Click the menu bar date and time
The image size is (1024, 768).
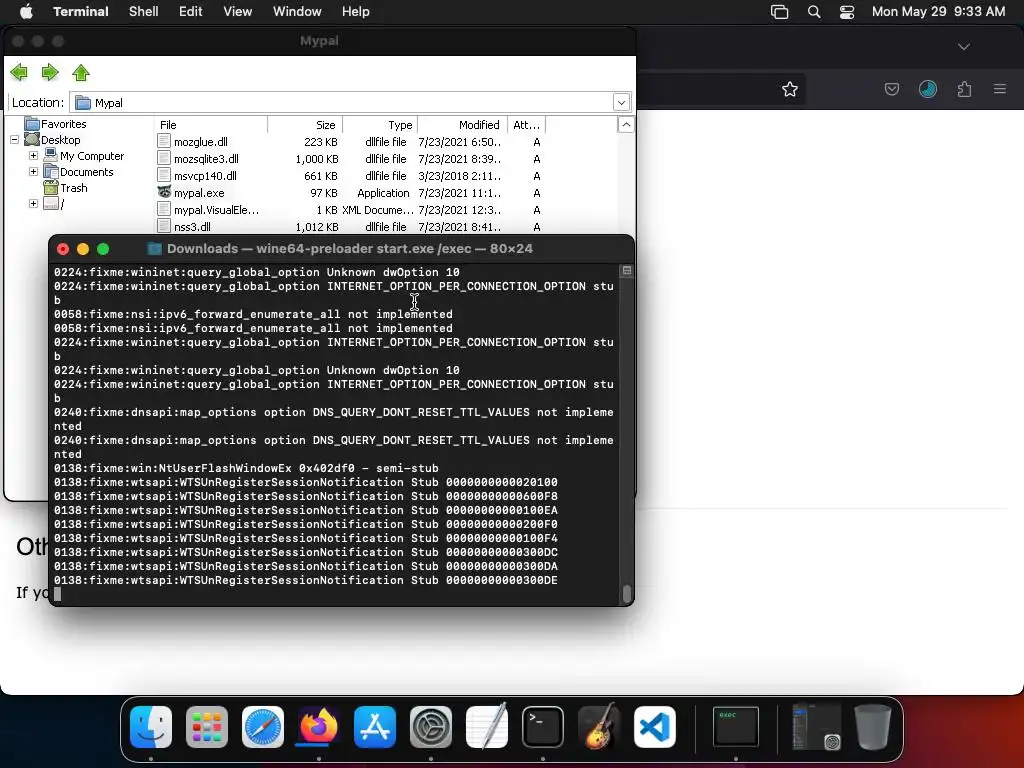[x=938, y=11]
